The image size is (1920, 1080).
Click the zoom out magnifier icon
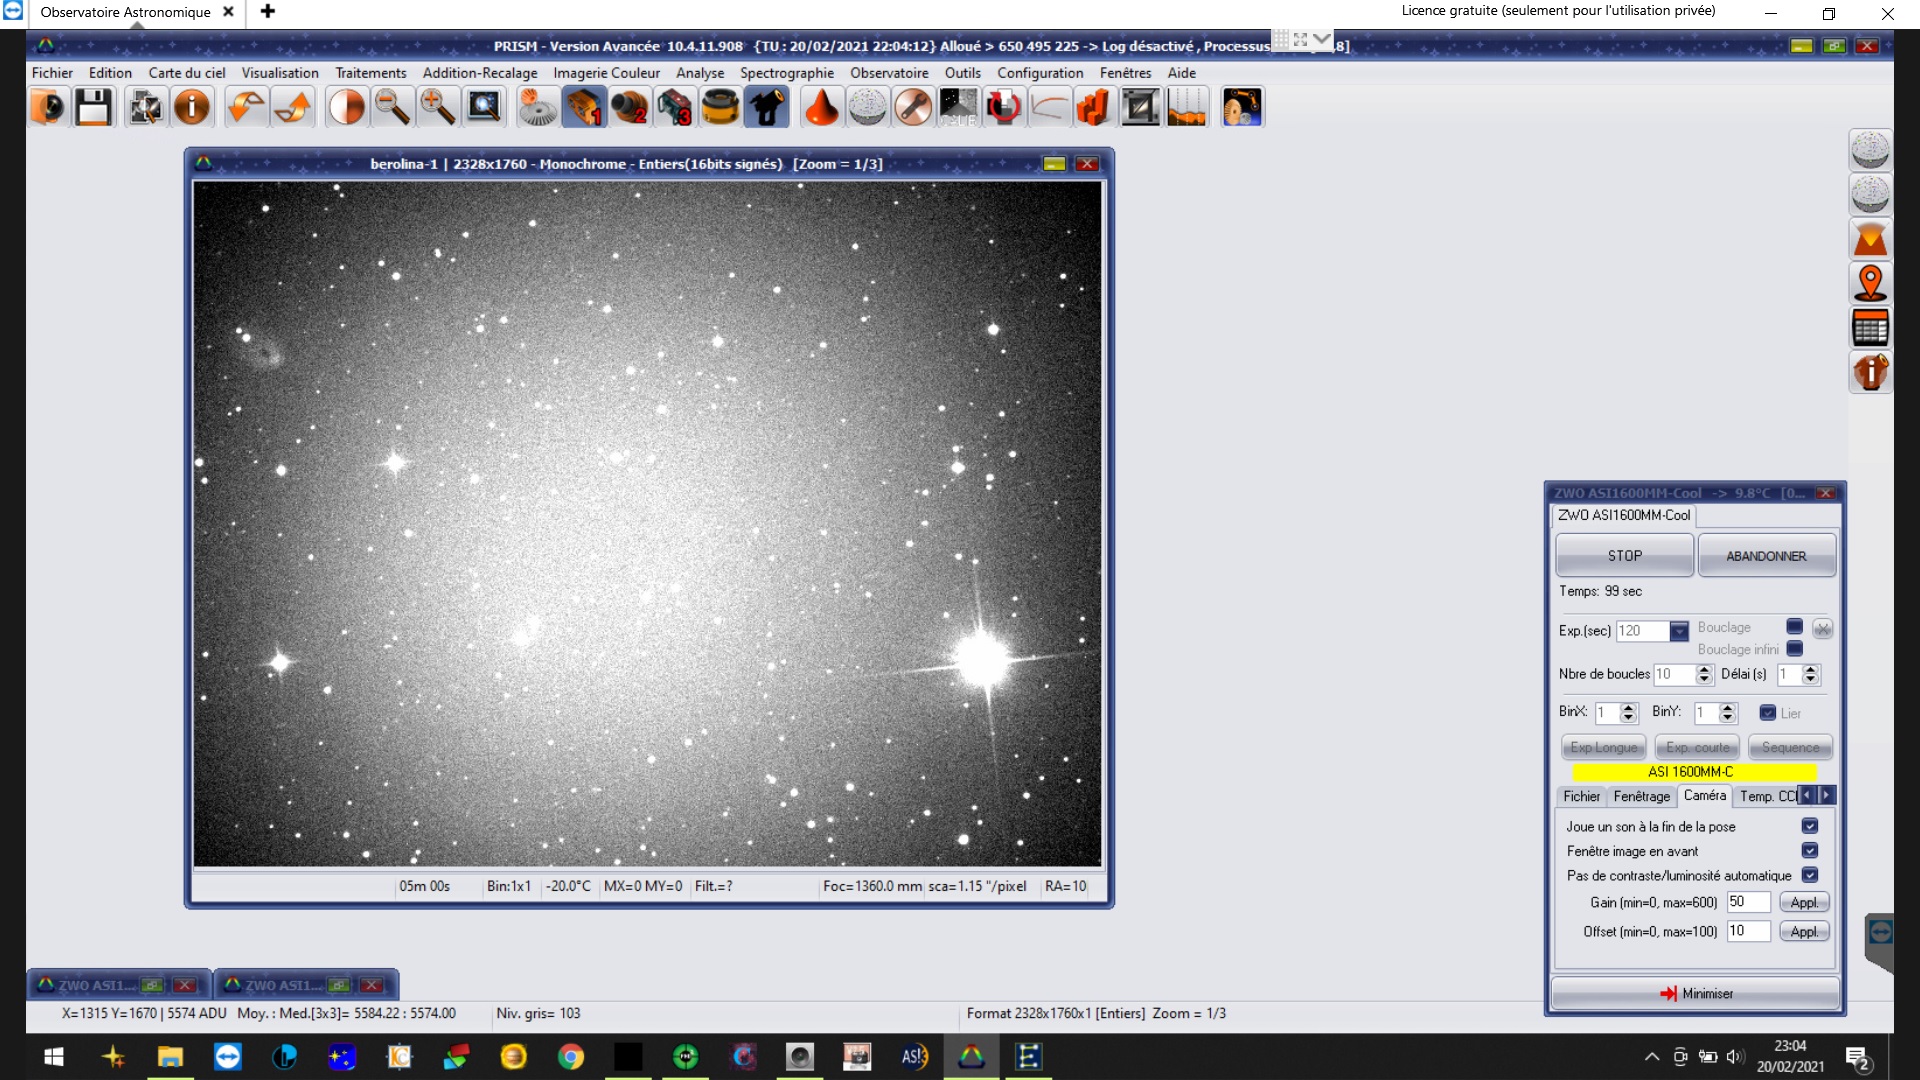pyautogui.click(x=392, y=107)
